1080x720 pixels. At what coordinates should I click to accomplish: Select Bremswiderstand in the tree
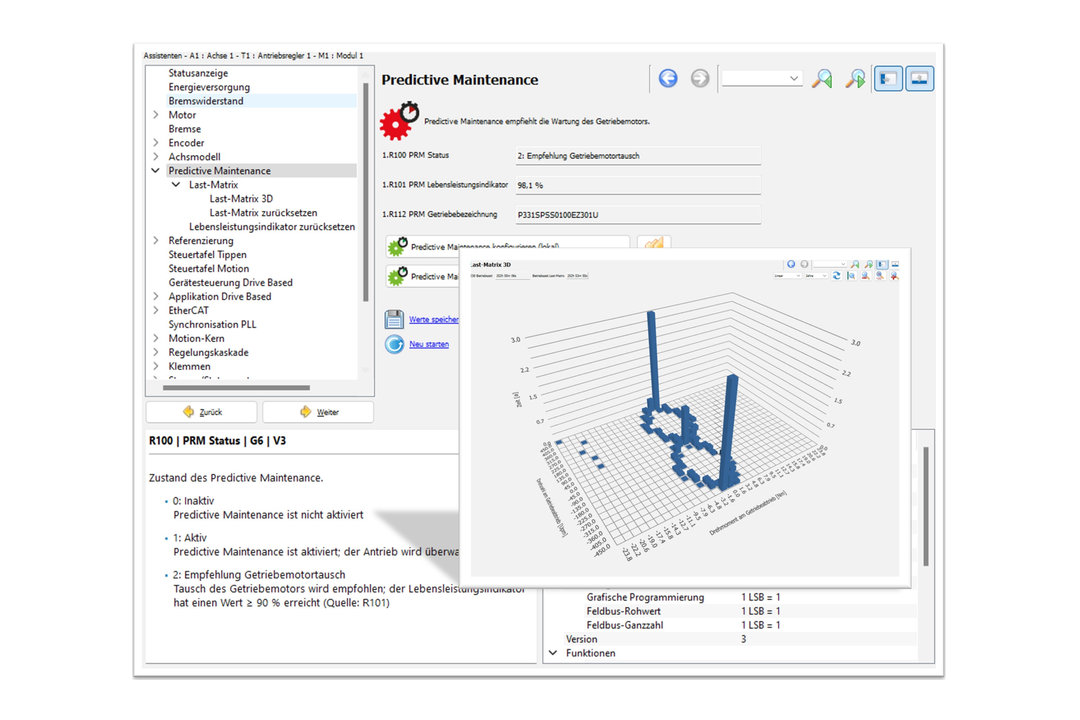point(205,101)
